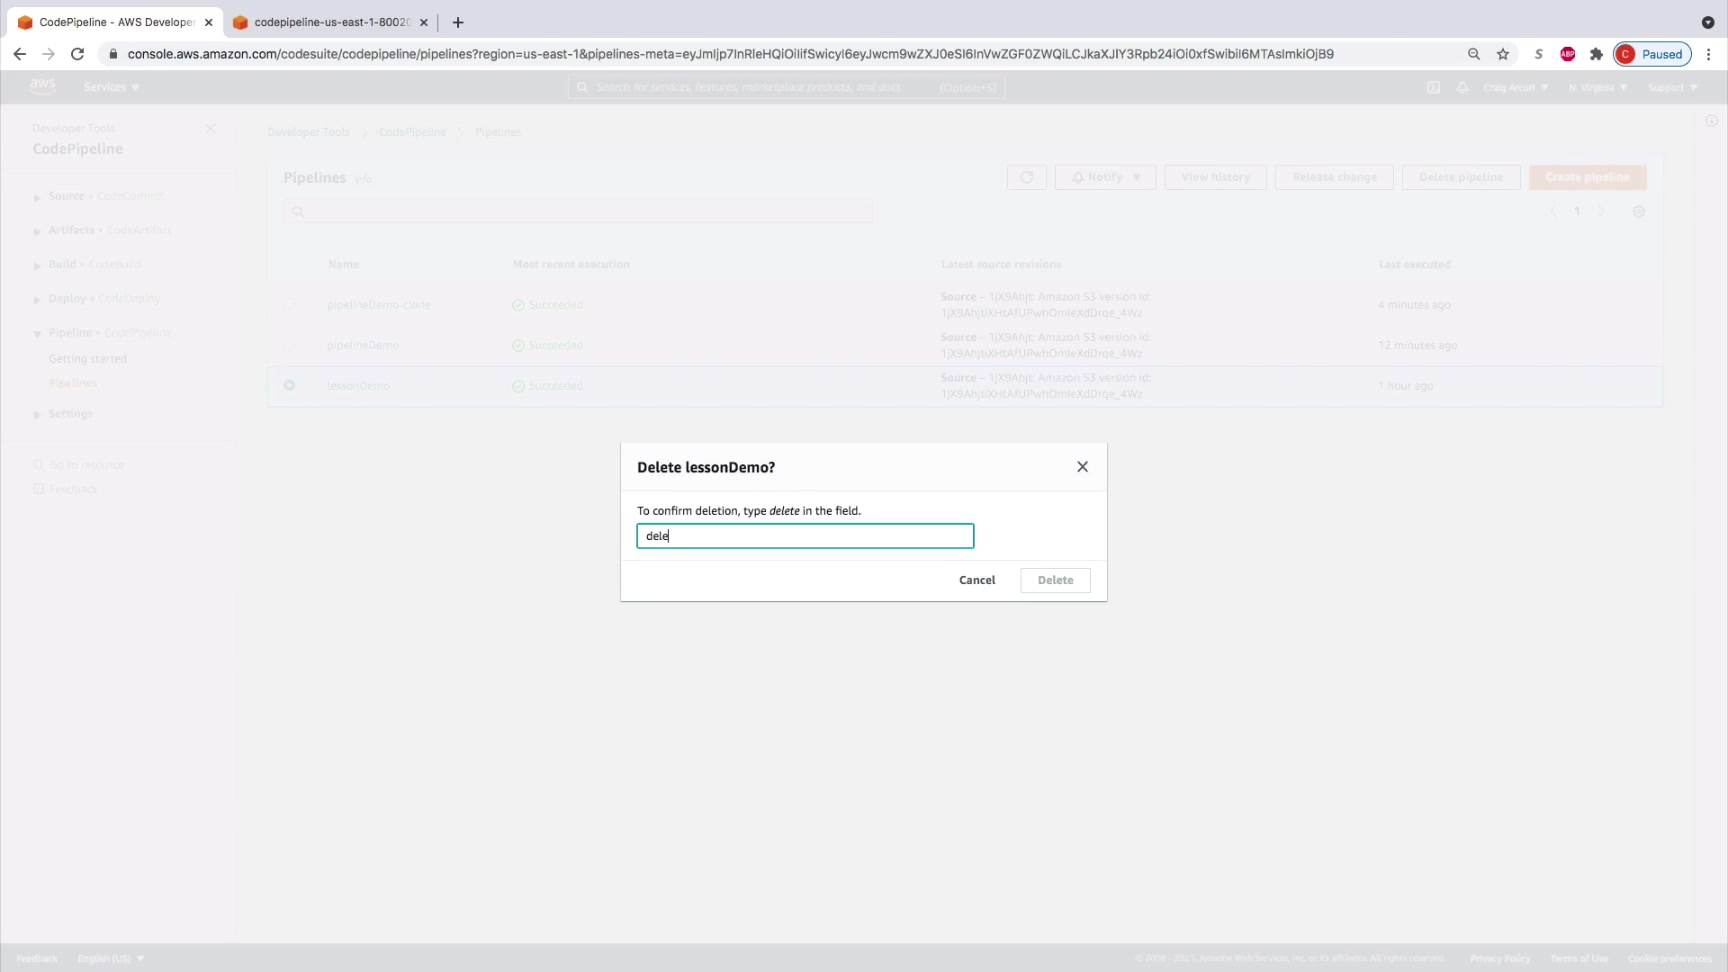Screen dimensions: 1728x972
Task: Open the Notify dropdown
Action: (1105, 177)
